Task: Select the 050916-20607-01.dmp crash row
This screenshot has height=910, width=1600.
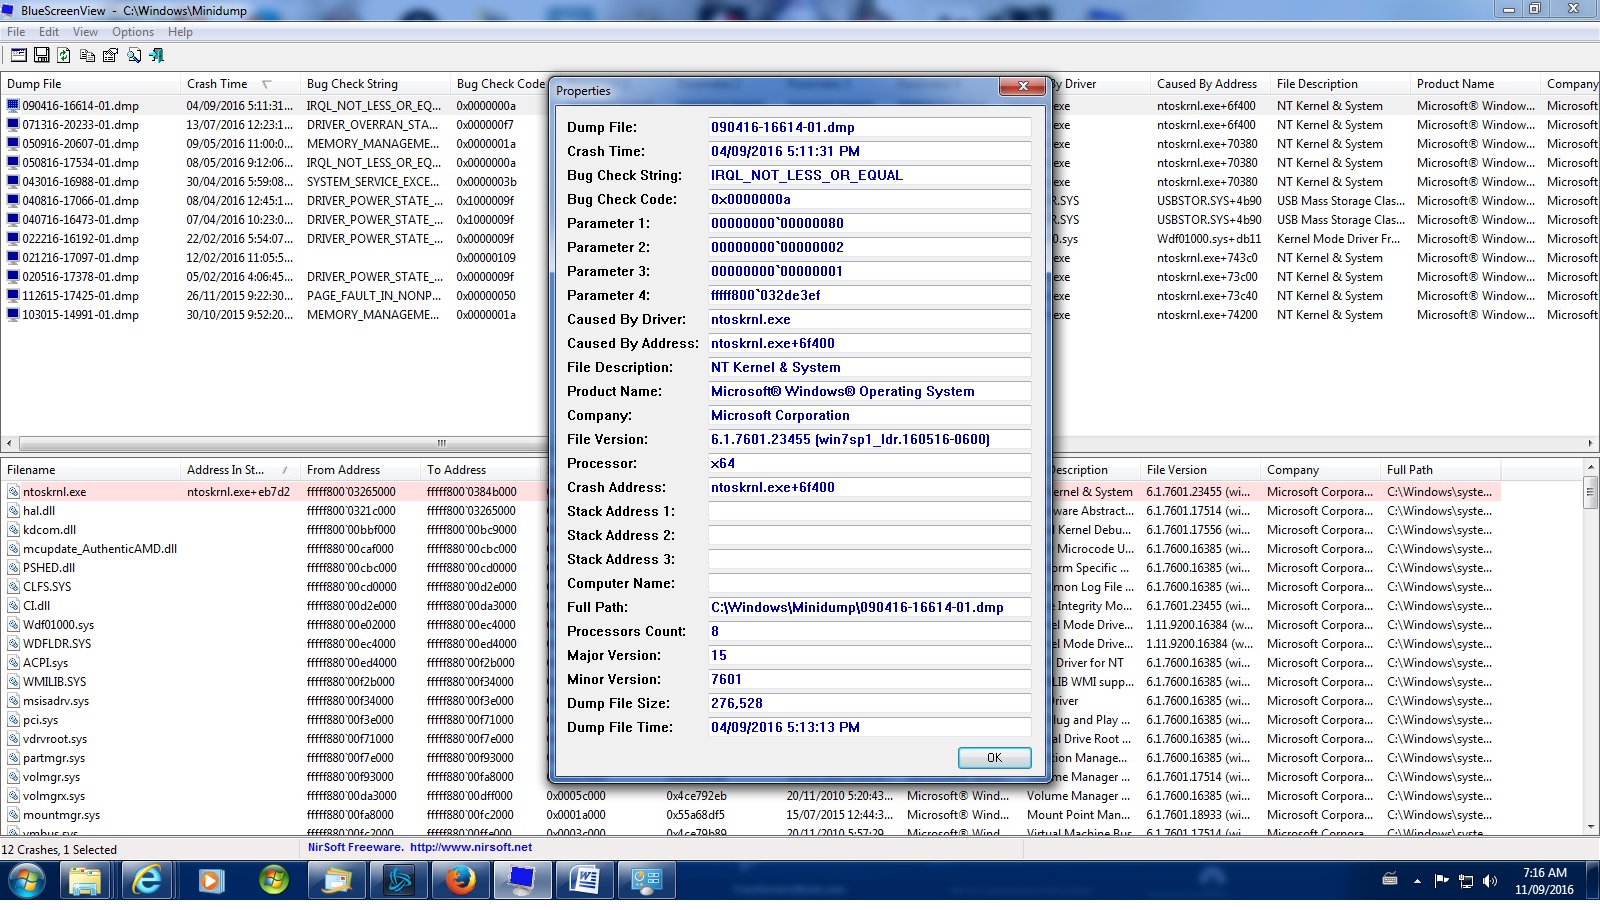Action: tap(81, 144)
